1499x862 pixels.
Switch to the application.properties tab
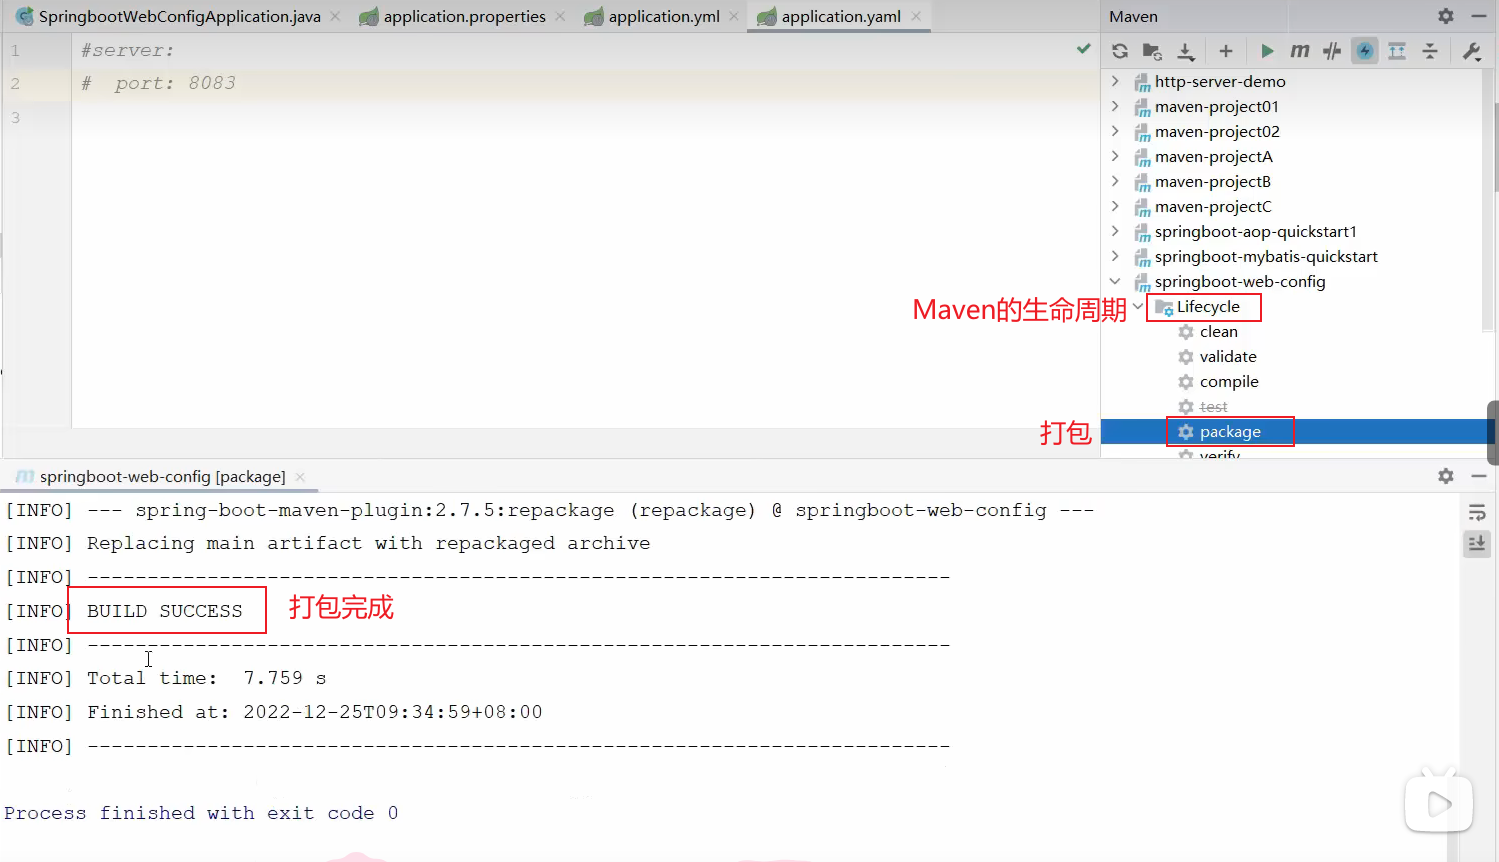[x=463, y=17]
